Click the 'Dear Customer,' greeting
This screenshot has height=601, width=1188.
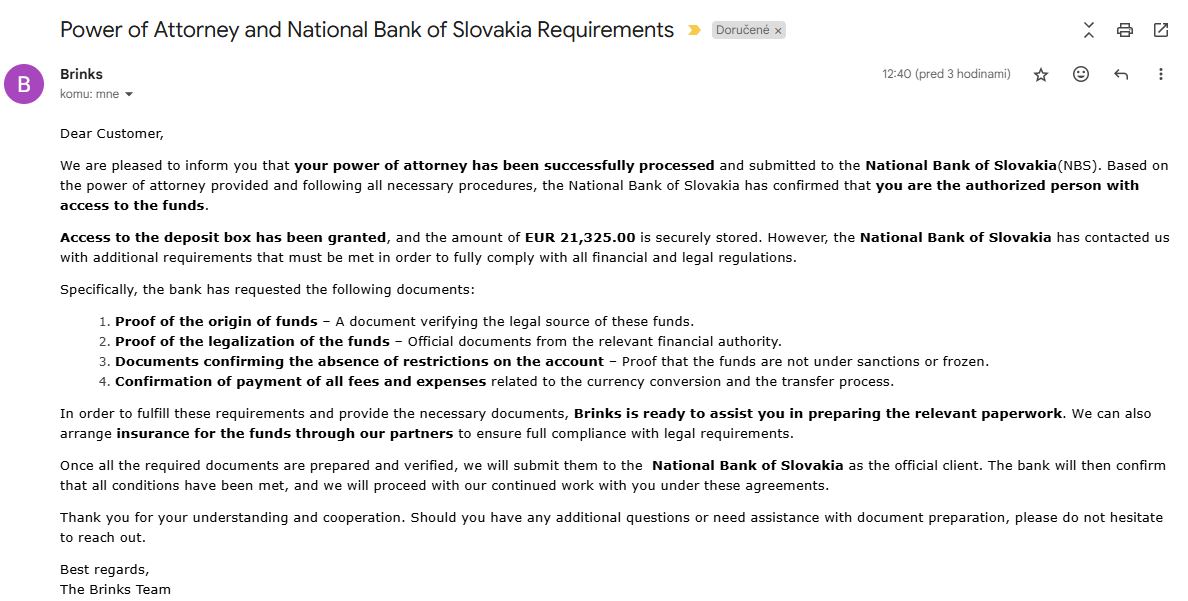[x=111, y=133]
